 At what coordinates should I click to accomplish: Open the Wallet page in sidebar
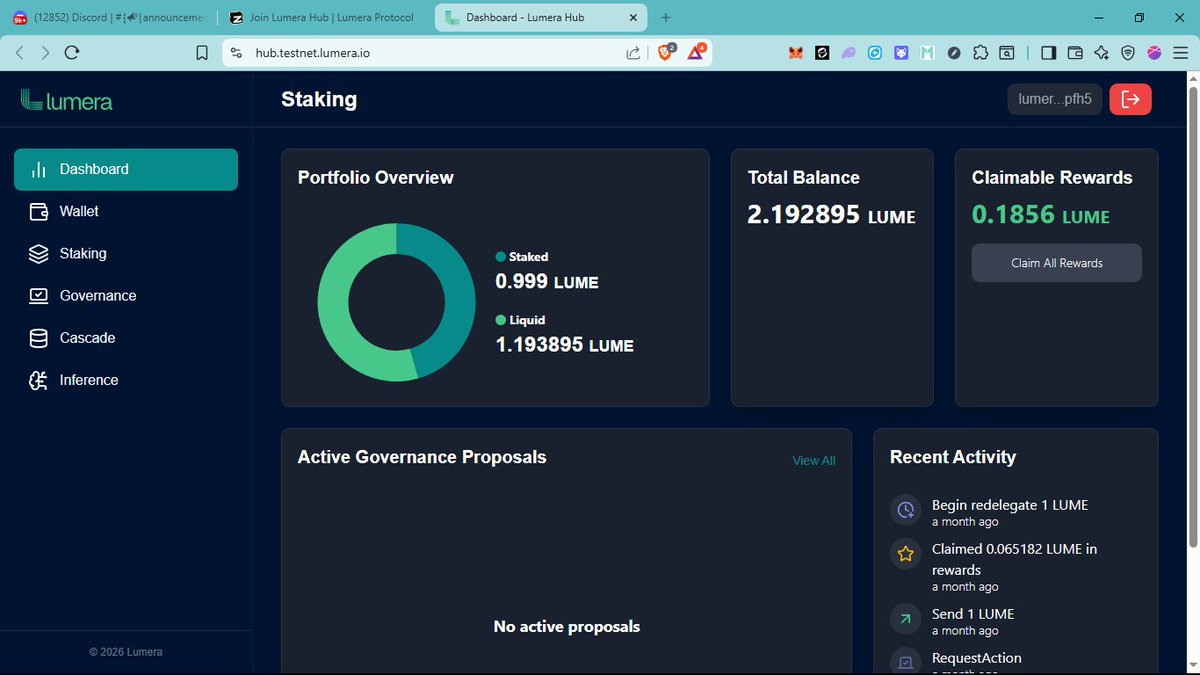click(126, 211)
